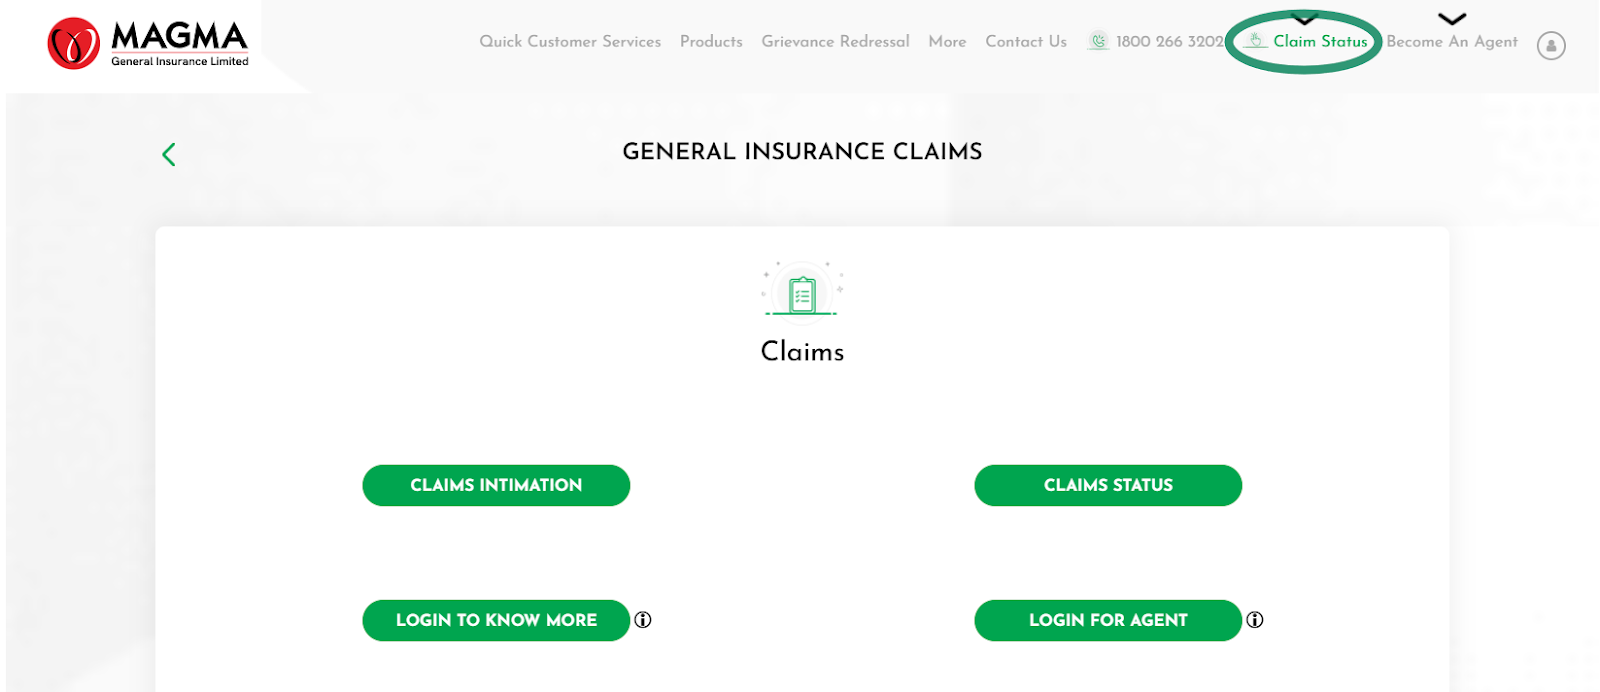Click the Magma General Insurance logo

coord(146,44)
